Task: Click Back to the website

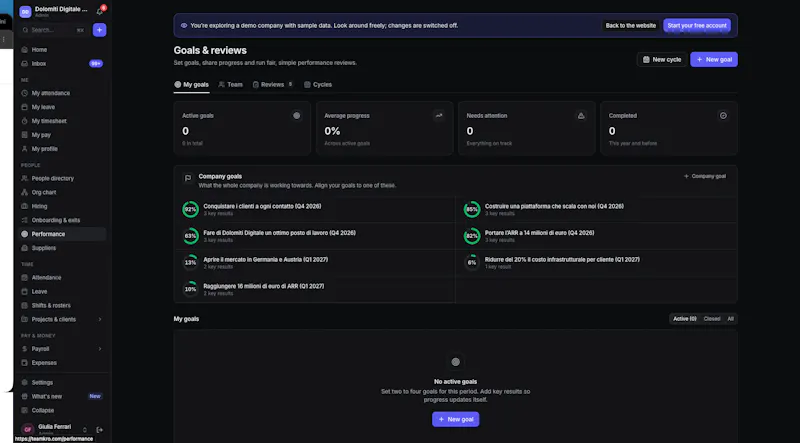Action: tap(631, 26)
